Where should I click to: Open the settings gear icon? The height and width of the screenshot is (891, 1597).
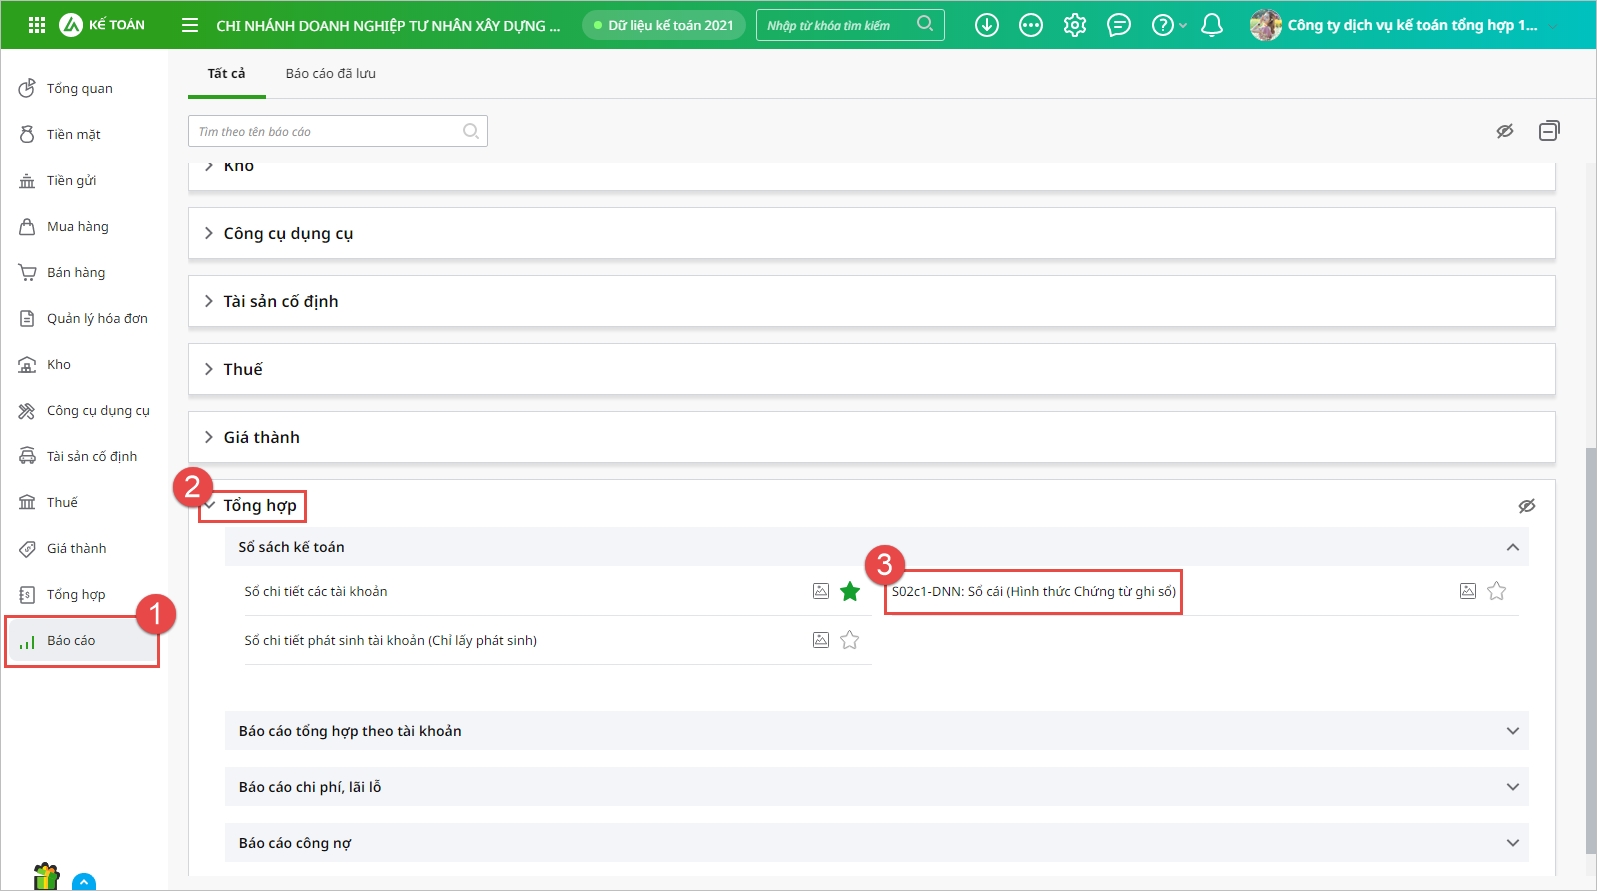1074,25
